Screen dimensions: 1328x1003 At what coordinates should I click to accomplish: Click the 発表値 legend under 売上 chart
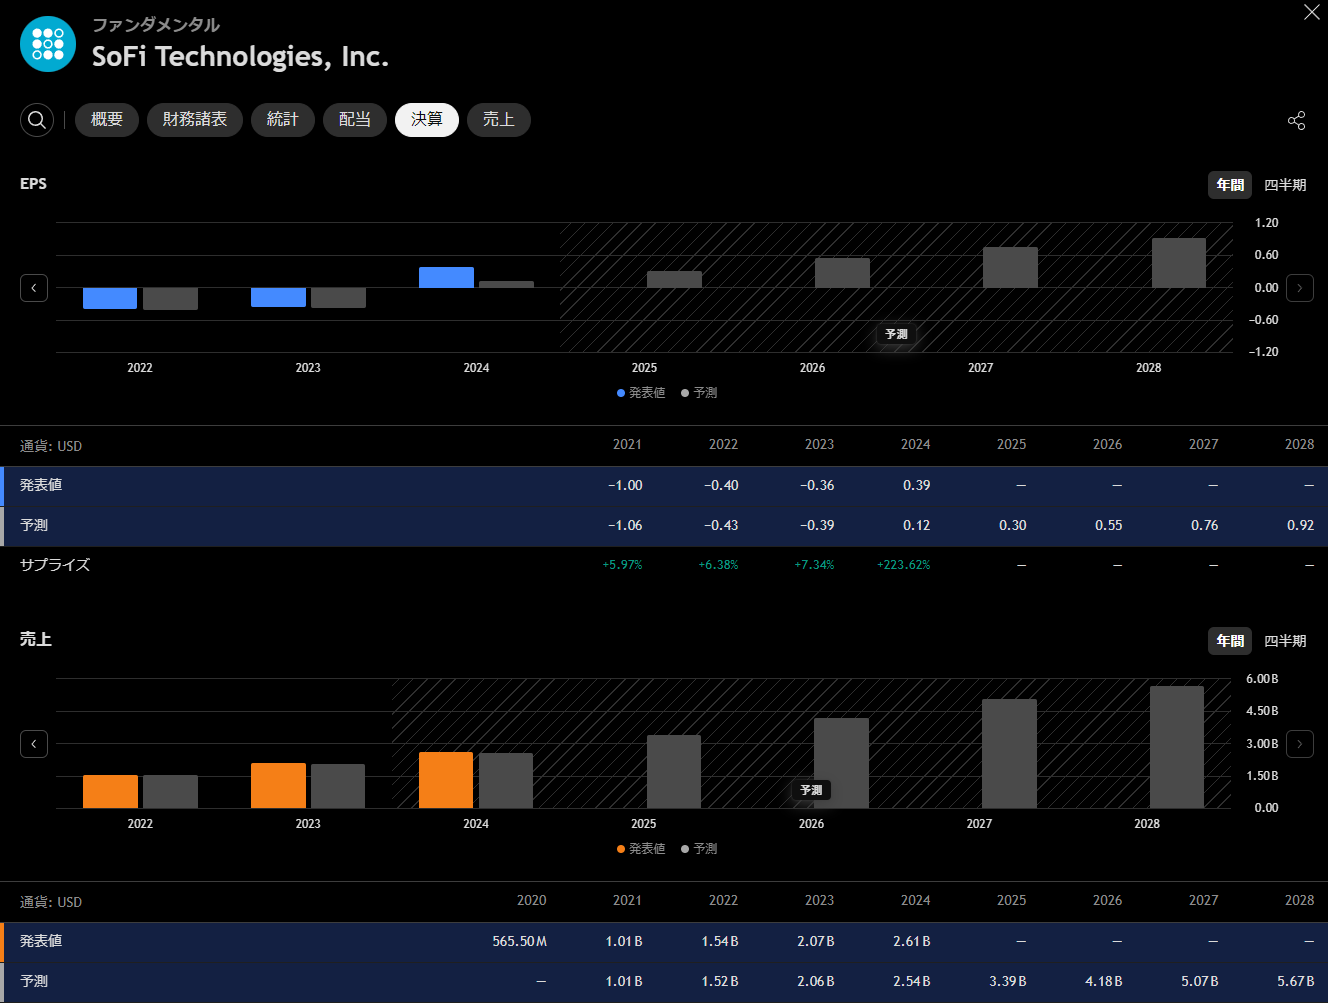pyautogui.click(x=641, y=849)
